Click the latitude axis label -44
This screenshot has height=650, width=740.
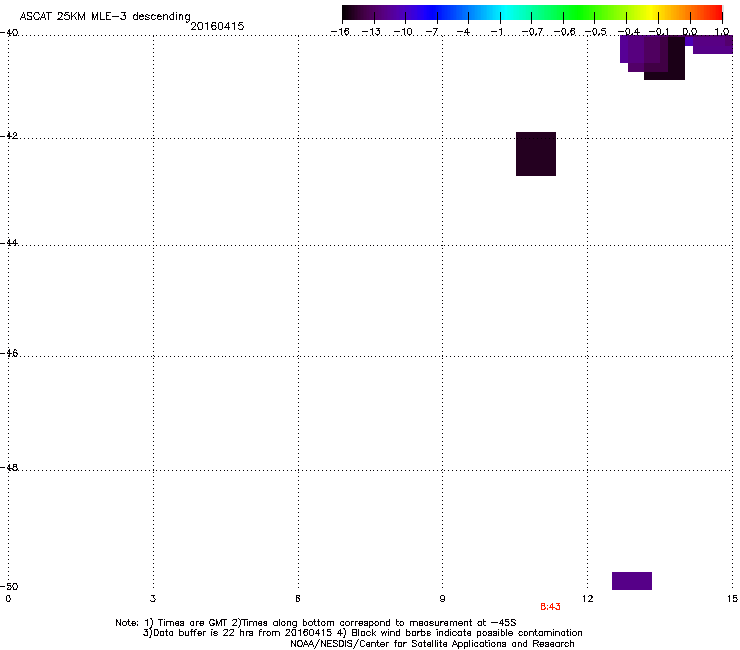tap(9, 243)
